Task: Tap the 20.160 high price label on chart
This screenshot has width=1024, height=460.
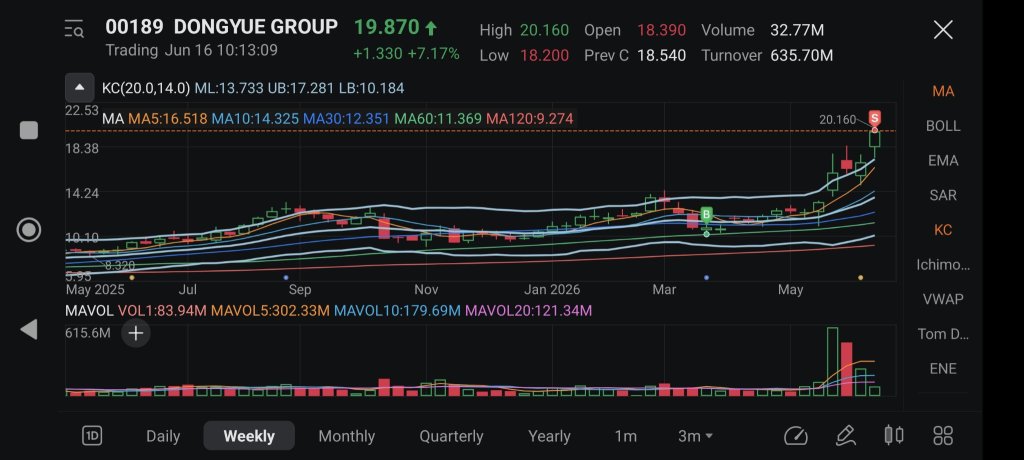Action: pyautogui.click(x=837, y=120)
